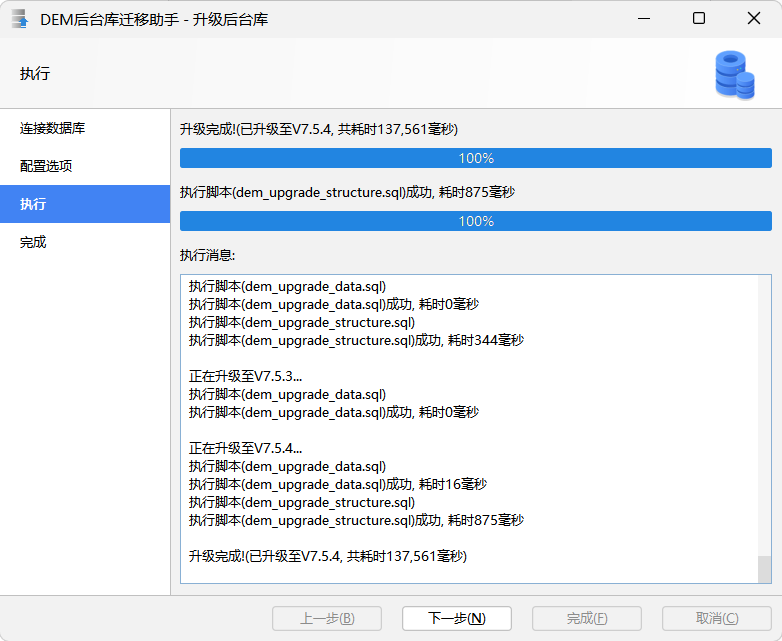Click the 正在升级至V7.5.4... log line
The image size is (782, 641).
click(x=245, y=448)
